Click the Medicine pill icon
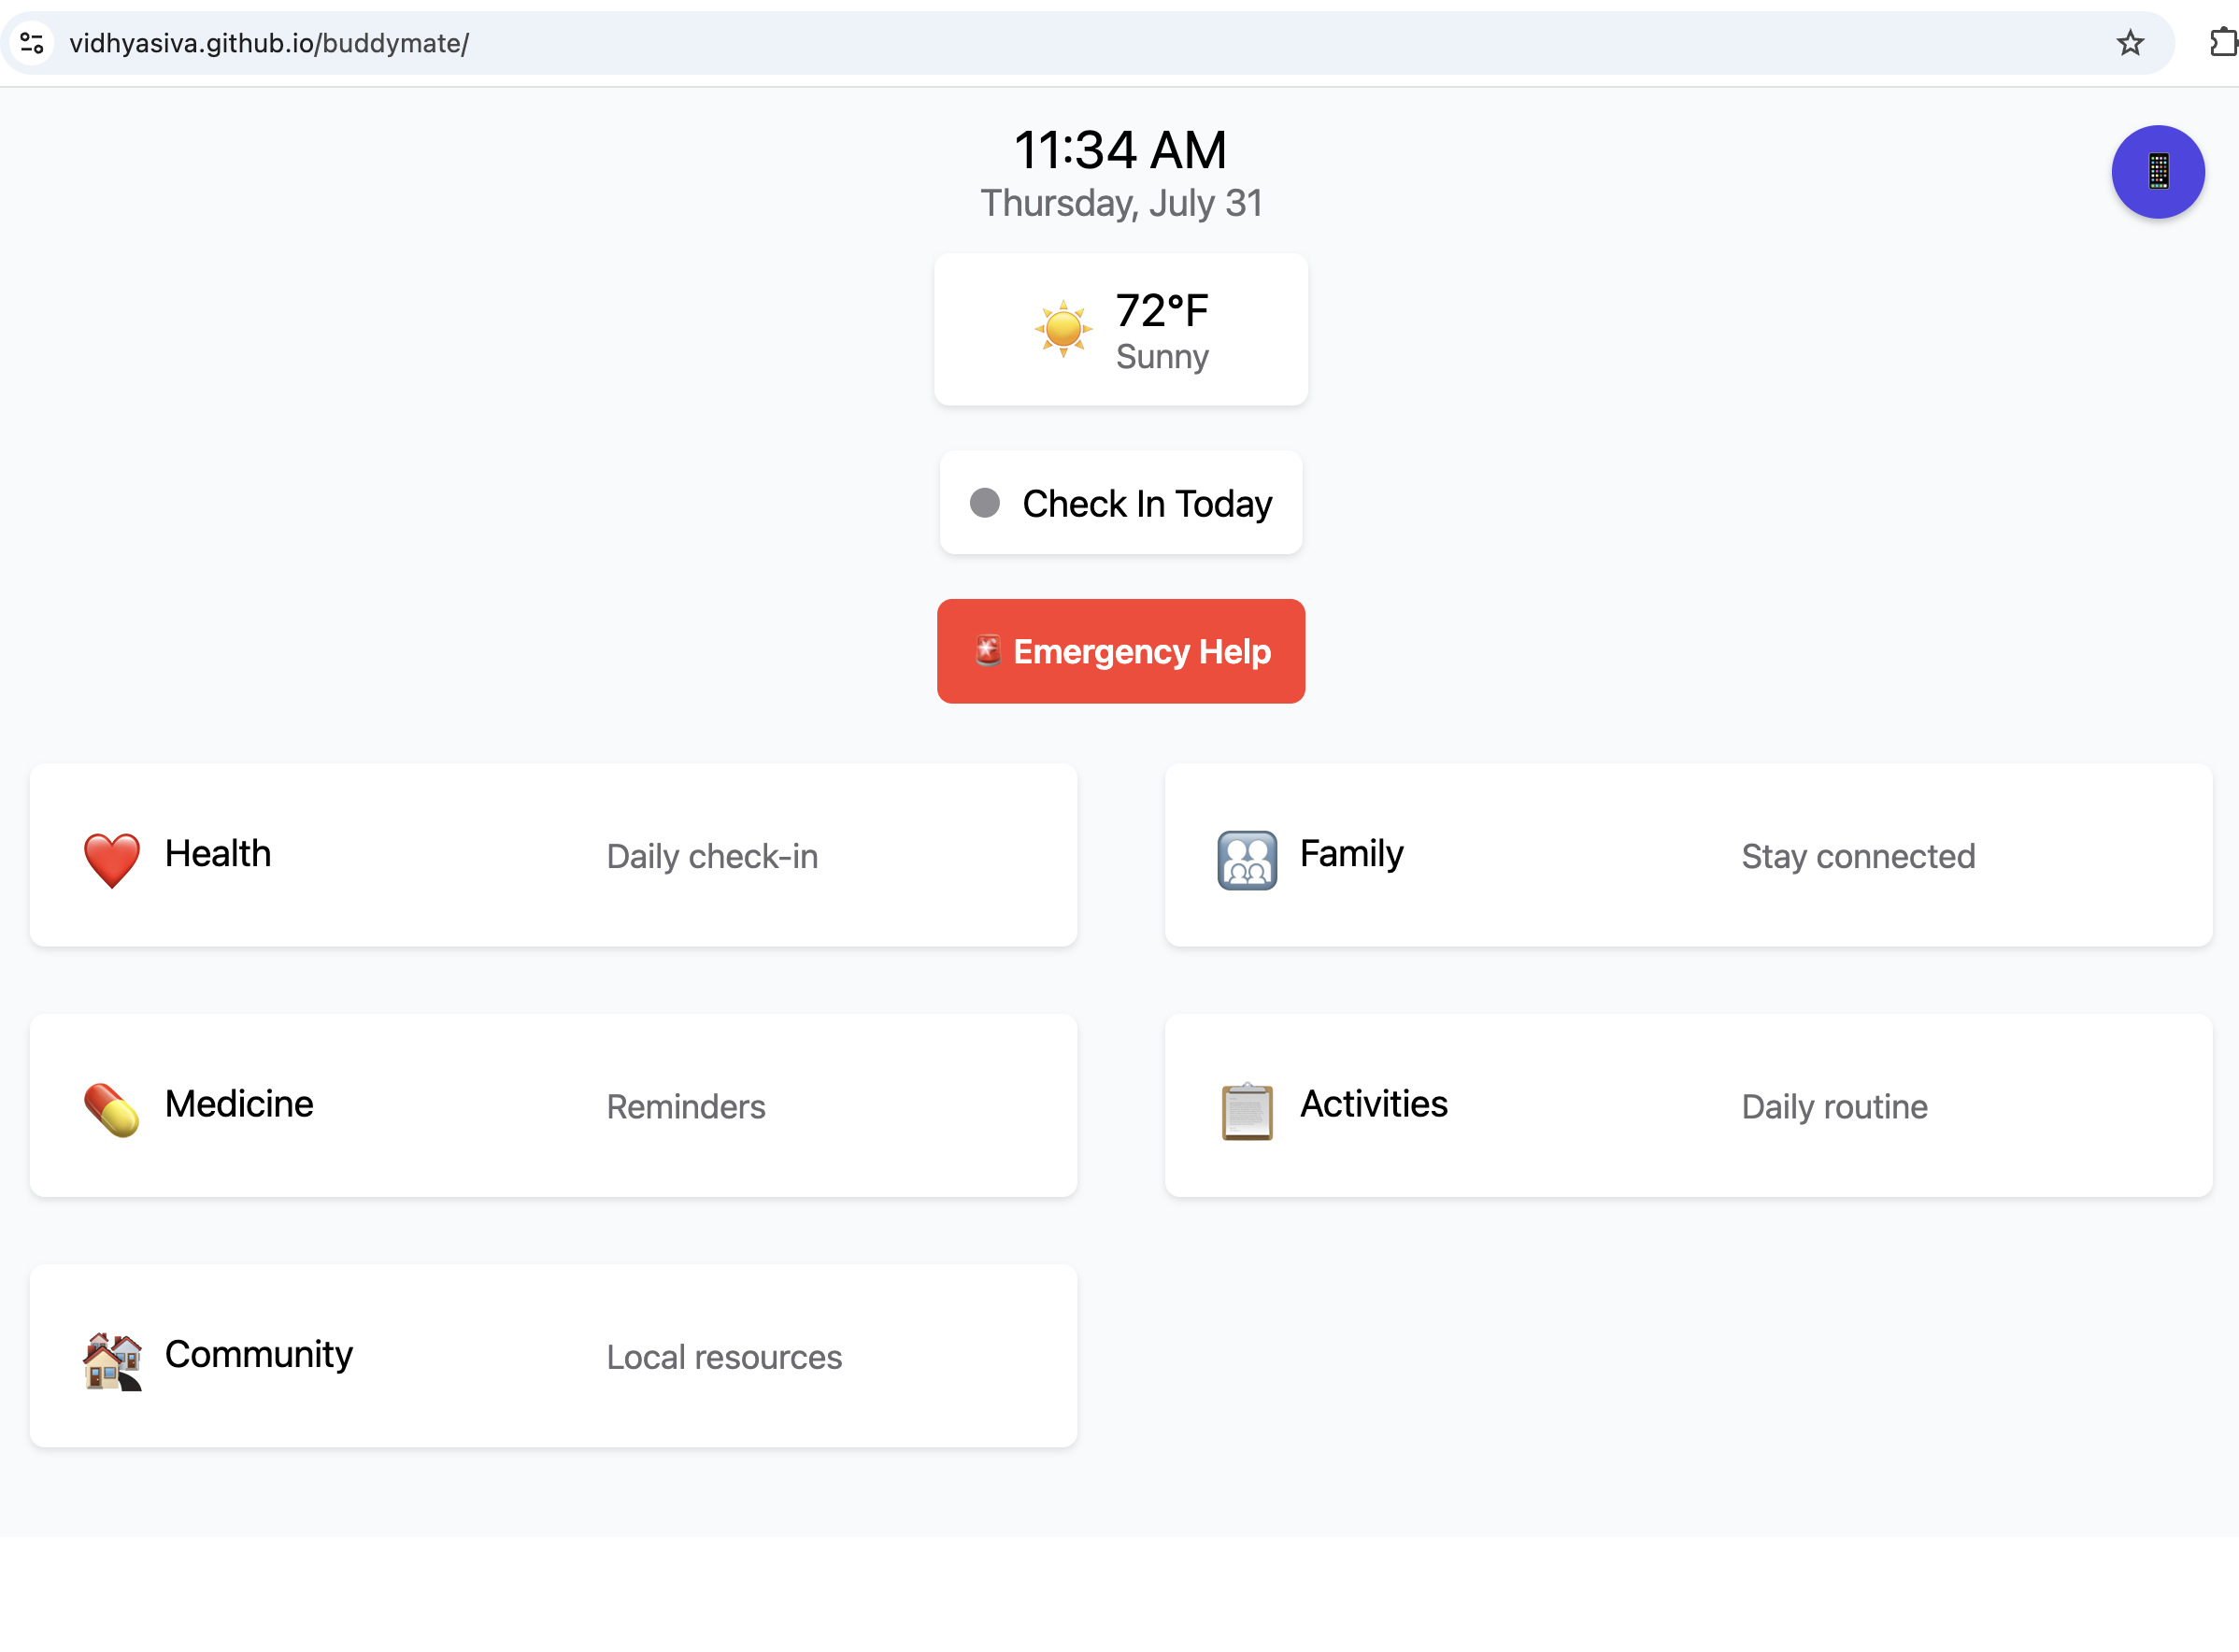 tap(111, 1109)
